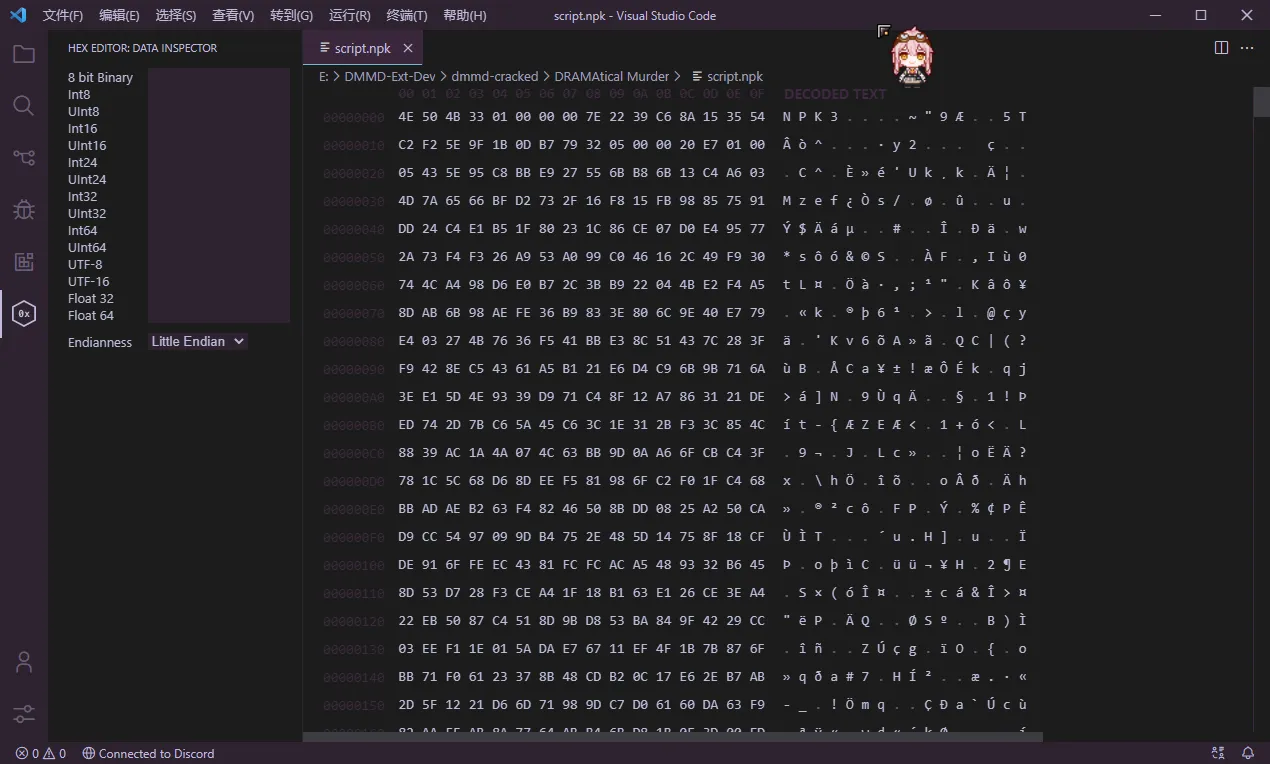Open the notifications bell in status bar
This screenshot has height=764, width=1270.
tap(1248, 753)
